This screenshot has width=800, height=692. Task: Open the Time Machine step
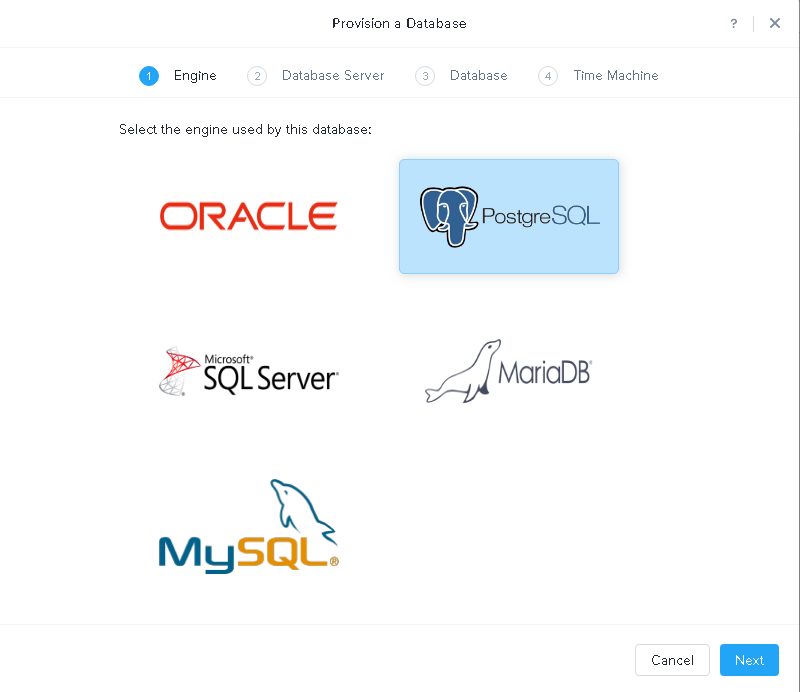click(x=616, y=76)
